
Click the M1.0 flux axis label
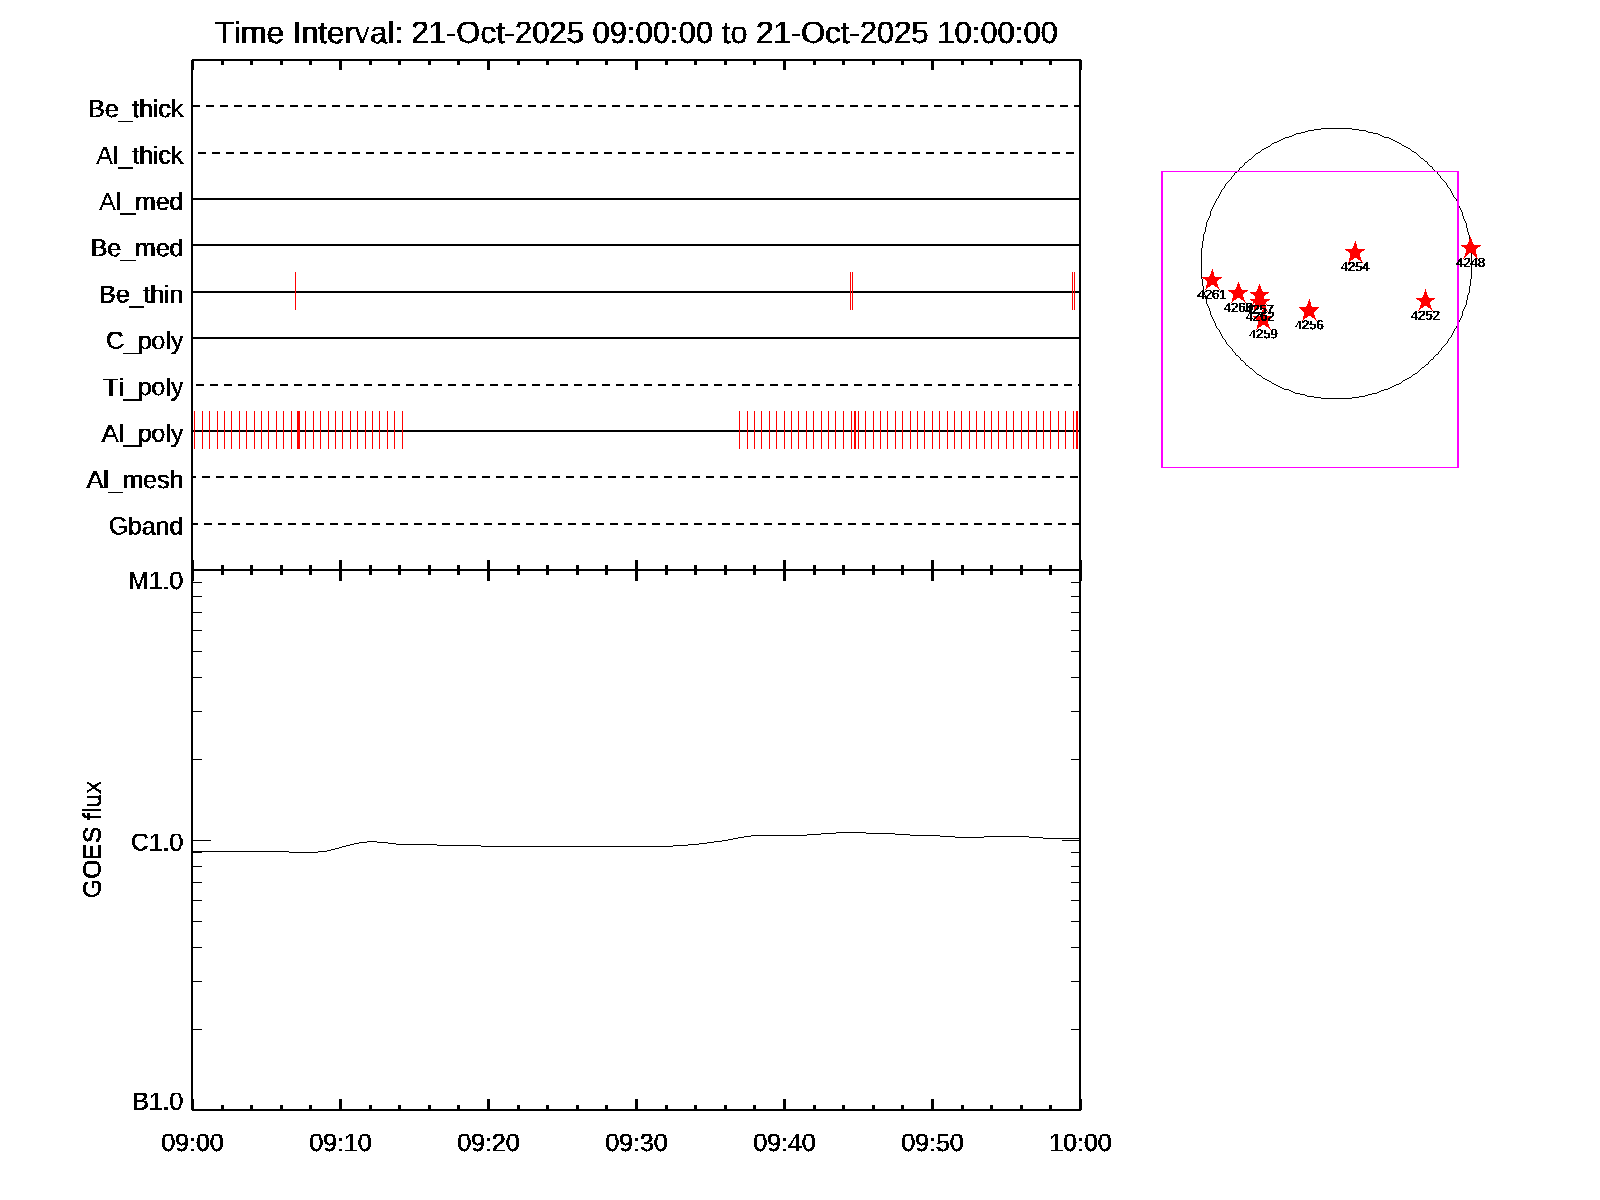tap(156, 581)
